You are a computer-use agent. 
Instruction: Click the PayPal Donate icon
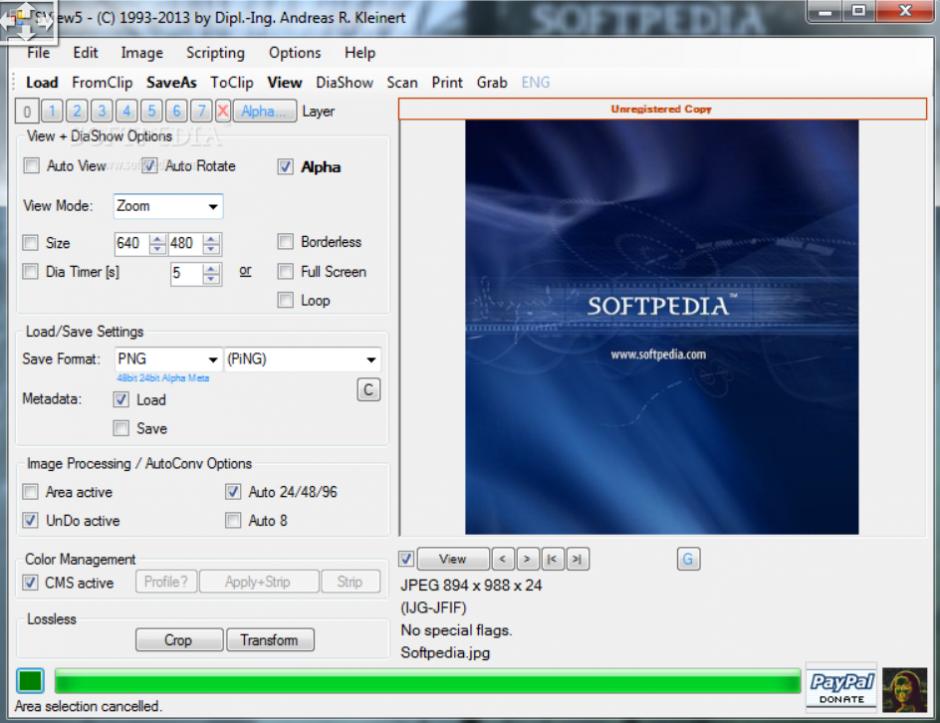pos(842,688)
